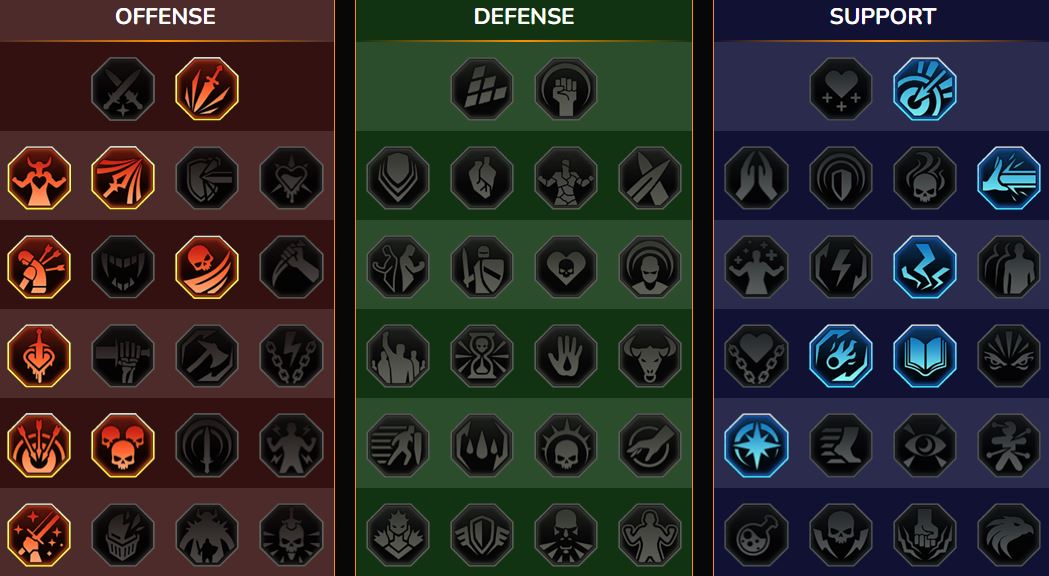Screen dimensions: 1049x576
Task: Select the winged shield mastery in Defense
Action: click(482, 535)
